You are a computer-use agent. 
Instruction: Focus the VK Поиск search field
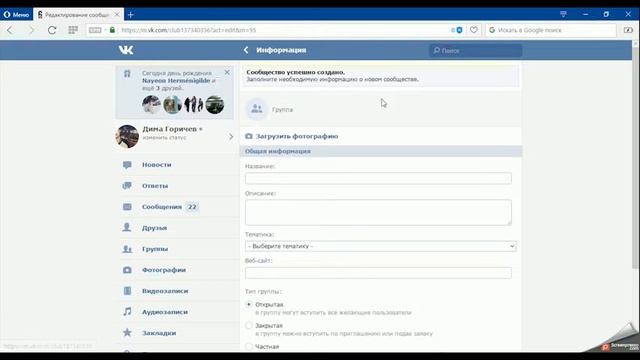click(x=476, y=51)
